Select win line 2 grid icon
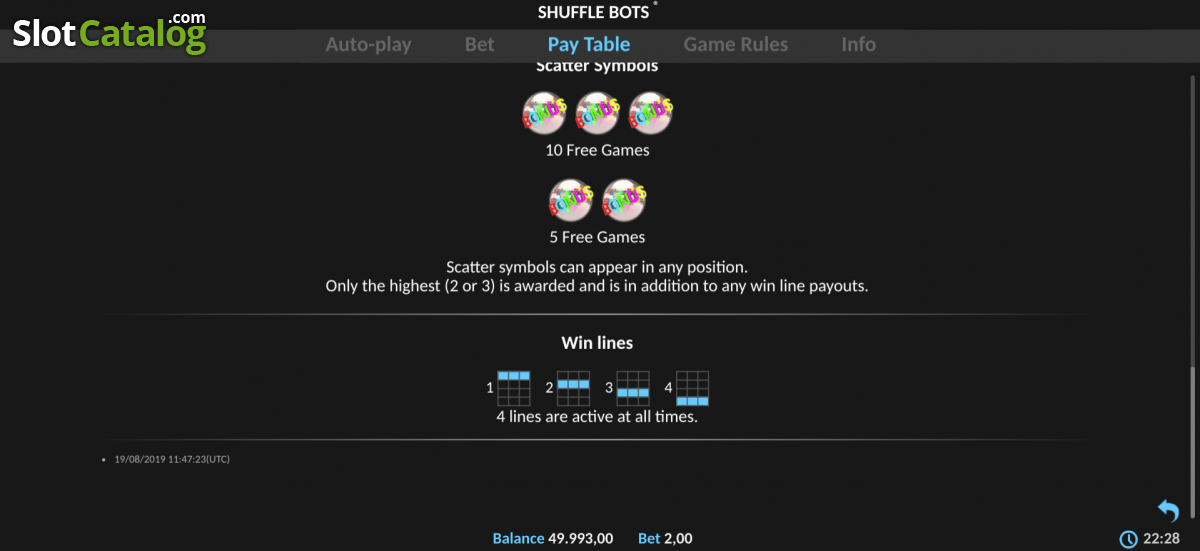 pyautogui.click(x=573, y=387)
